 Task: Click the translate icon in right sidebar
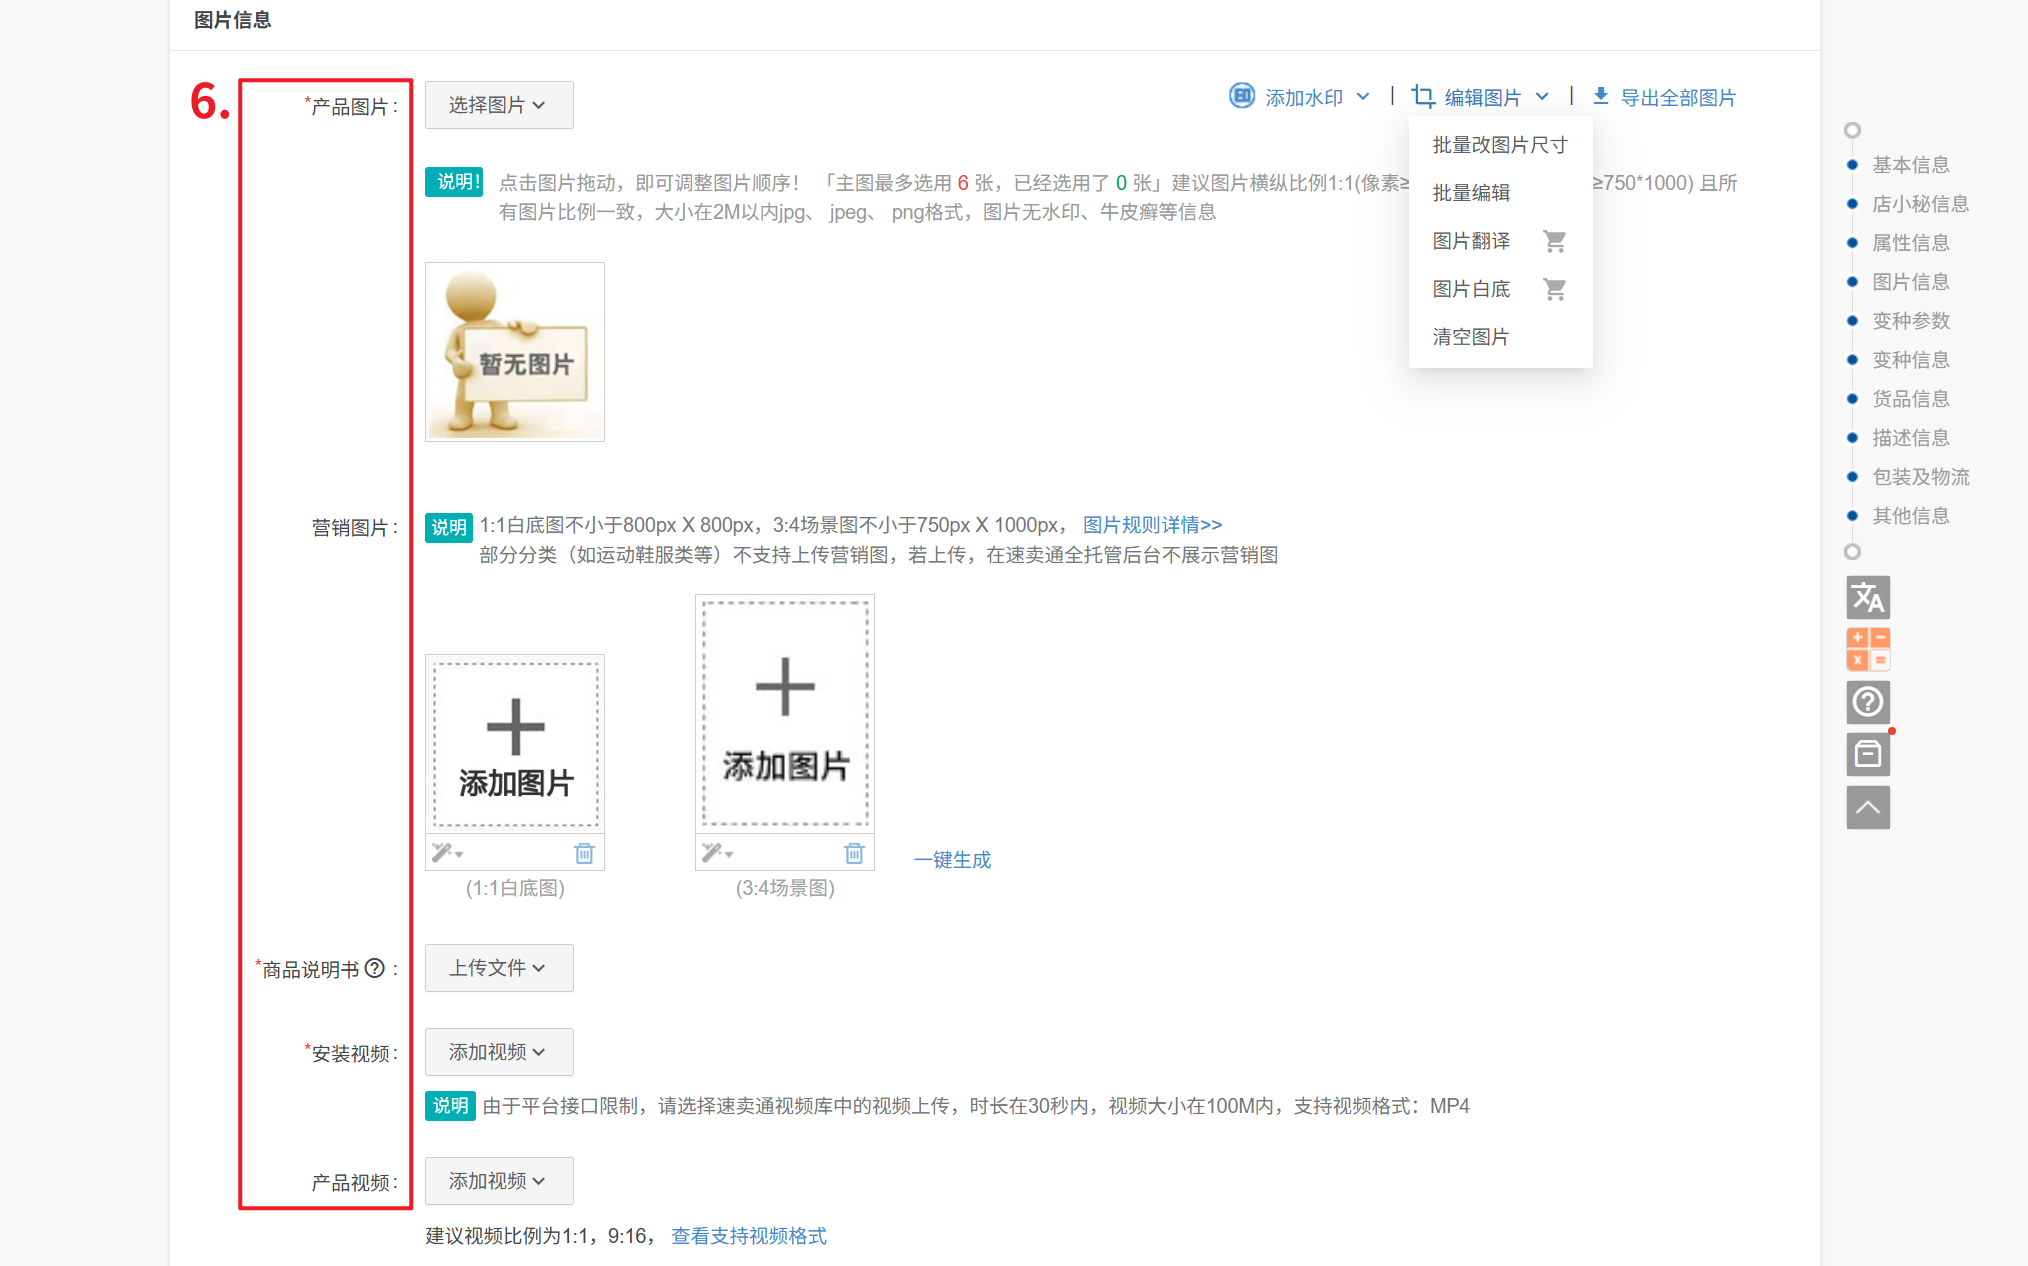(1867, 598)
